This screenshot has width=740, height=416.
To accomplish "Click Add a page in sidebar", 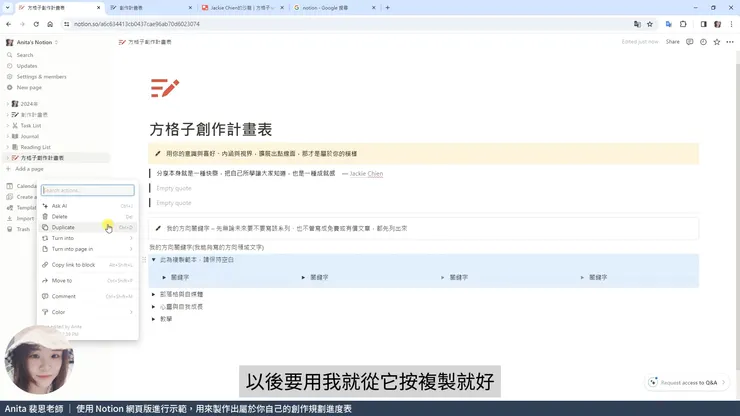I will point(29,169).
